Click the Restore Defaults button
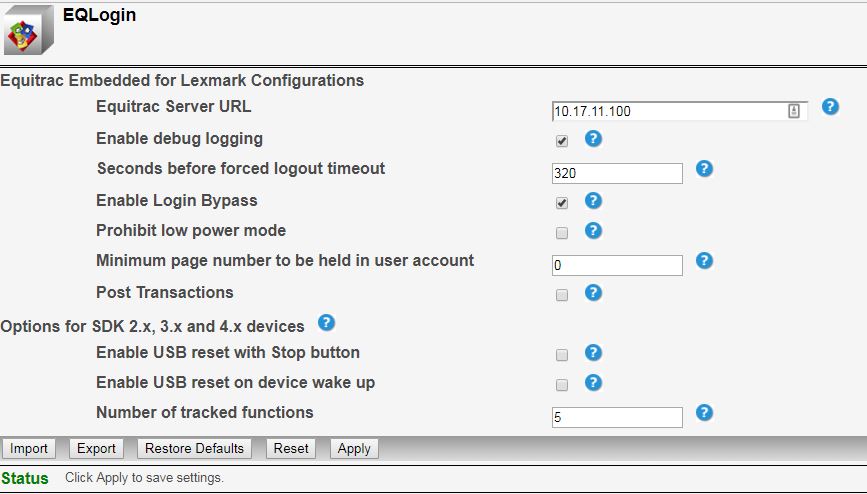Screen dimensions: 867x494 tap(194, 449)
